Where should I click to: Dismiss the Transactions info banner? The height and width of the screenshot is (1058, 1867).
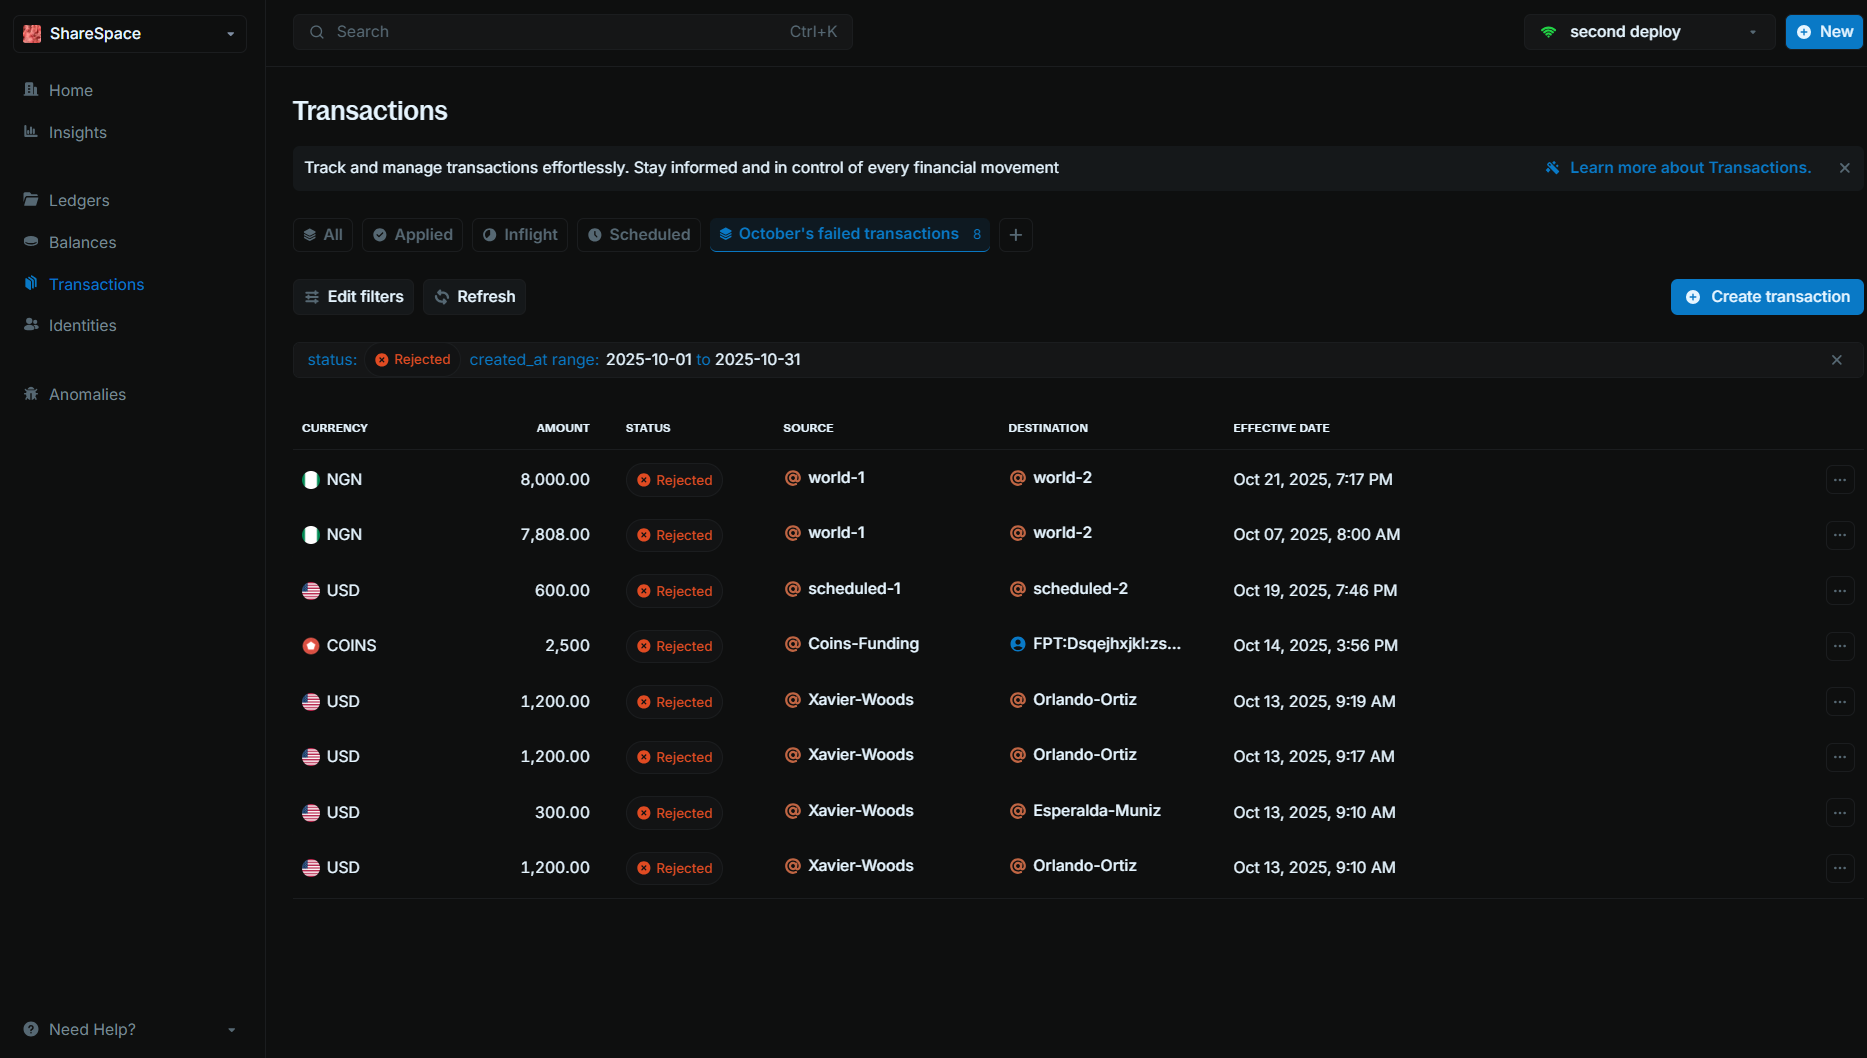pos(1845,168)
